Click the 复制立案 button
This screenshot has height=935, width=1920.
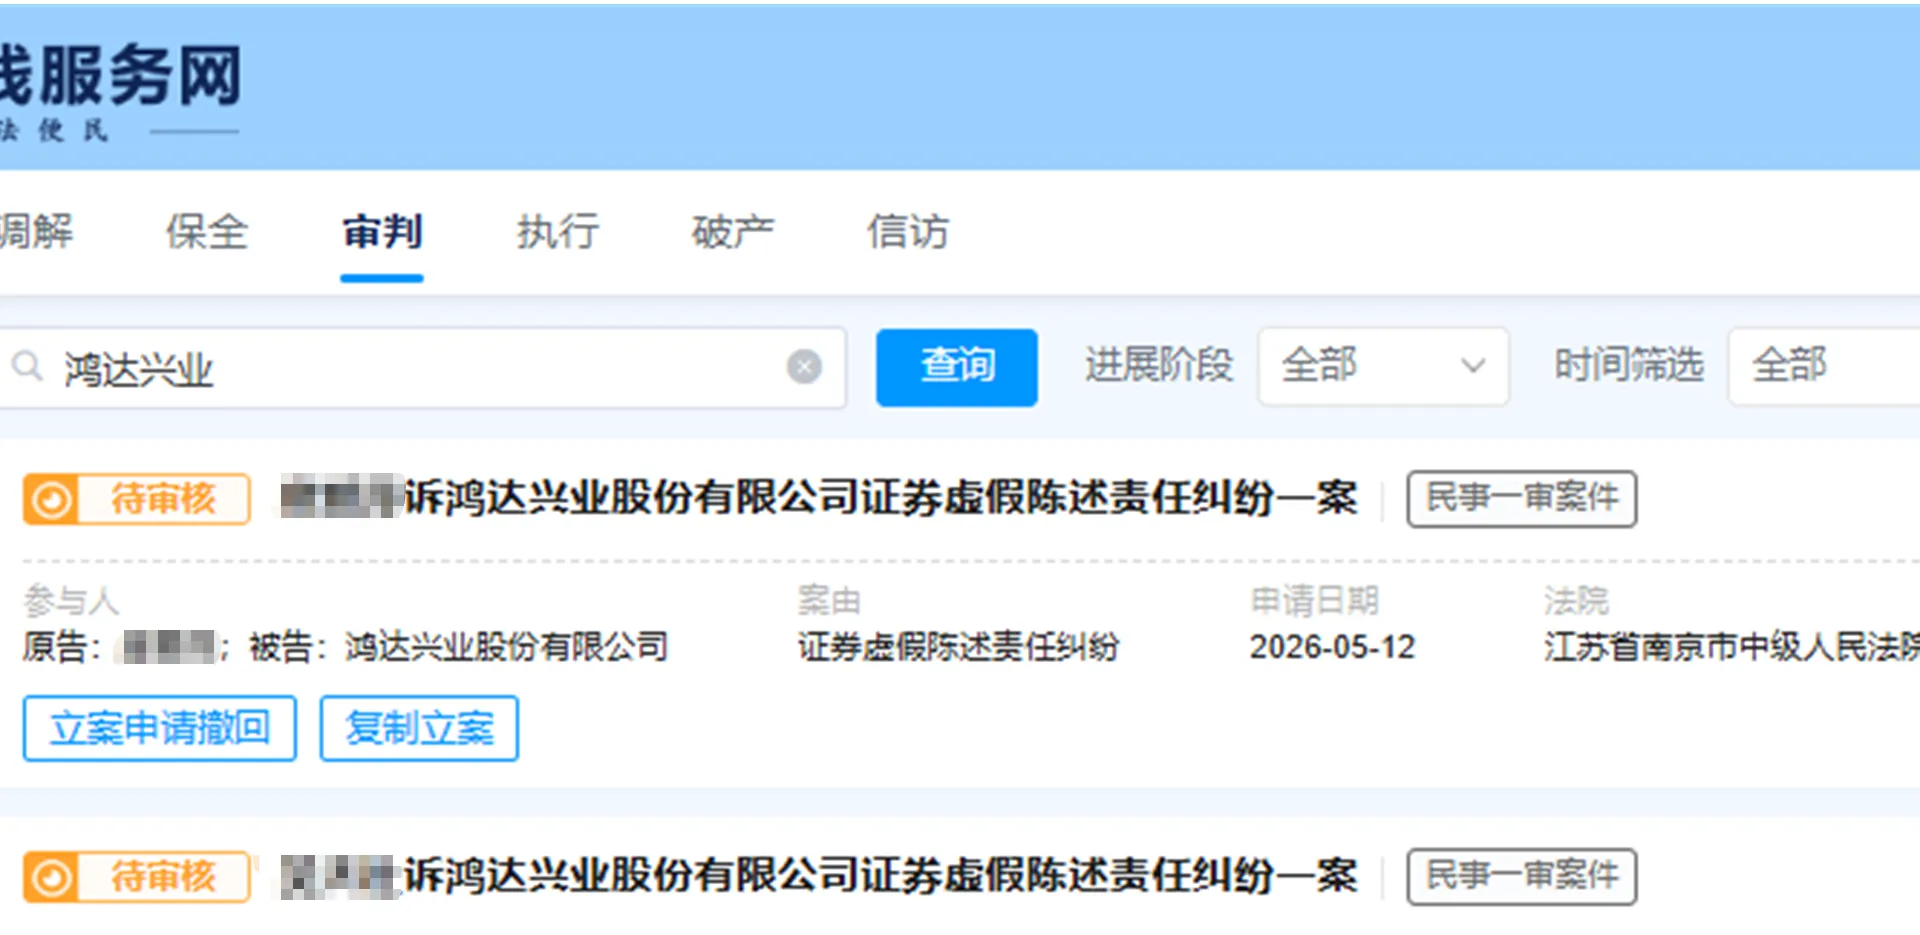419,728
